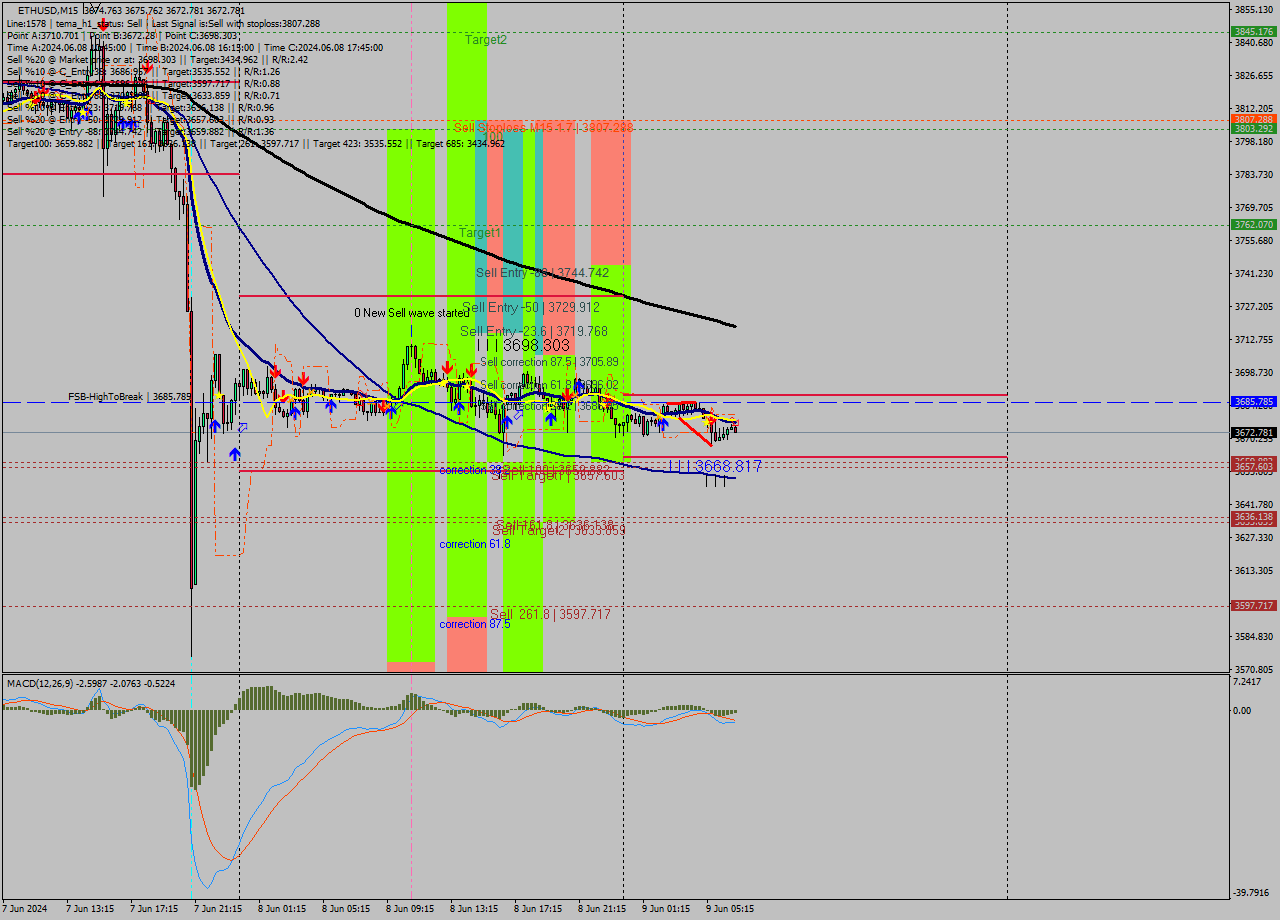Click the 3855.130 price axis value

tap(1253, 9)
